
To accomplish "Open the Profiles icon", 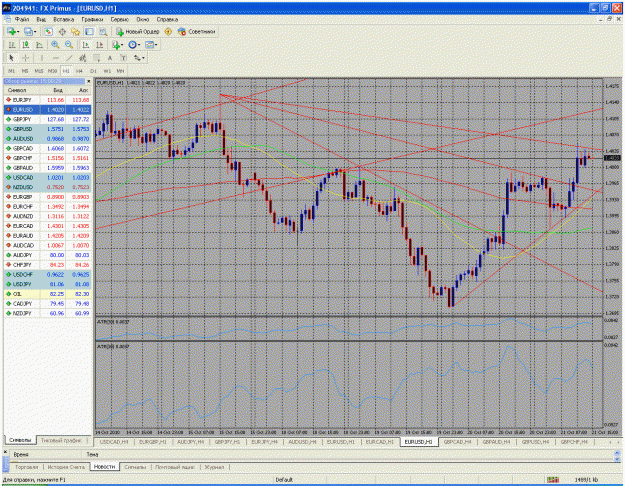I will coord(28,31).
